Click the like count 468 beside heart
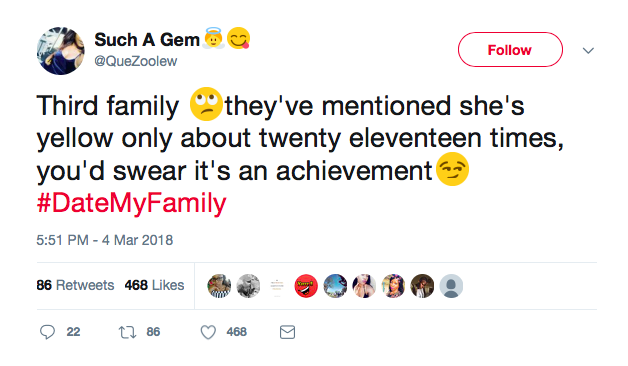 tap(236, 332)
